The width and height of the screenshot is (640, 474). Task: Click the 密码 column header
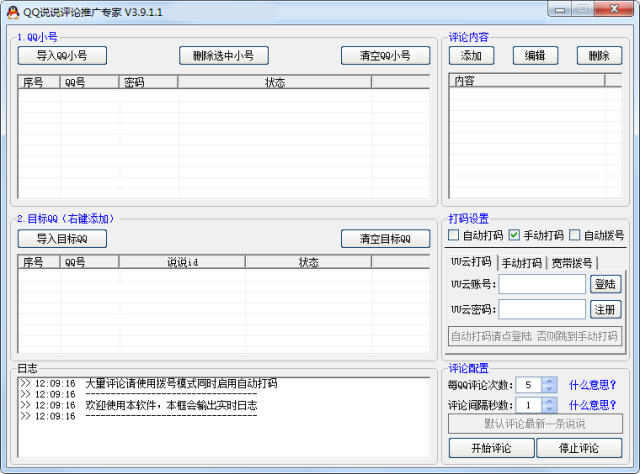pyautogui.click(x=148, y=82)
